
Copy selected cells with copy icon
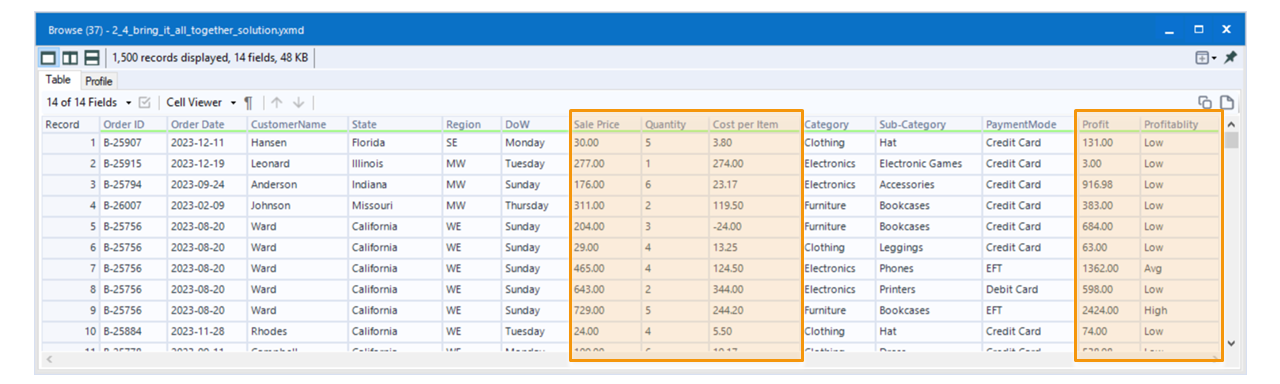(1205, 102)
